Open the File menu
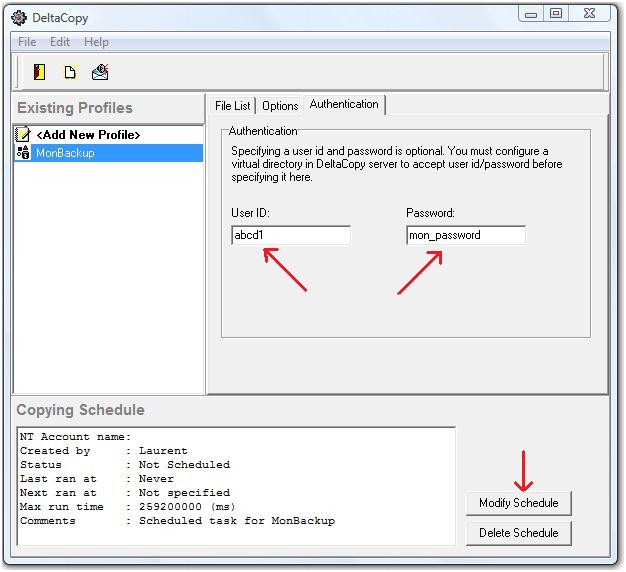The image size is (626, 572). [x=27, y=42]
